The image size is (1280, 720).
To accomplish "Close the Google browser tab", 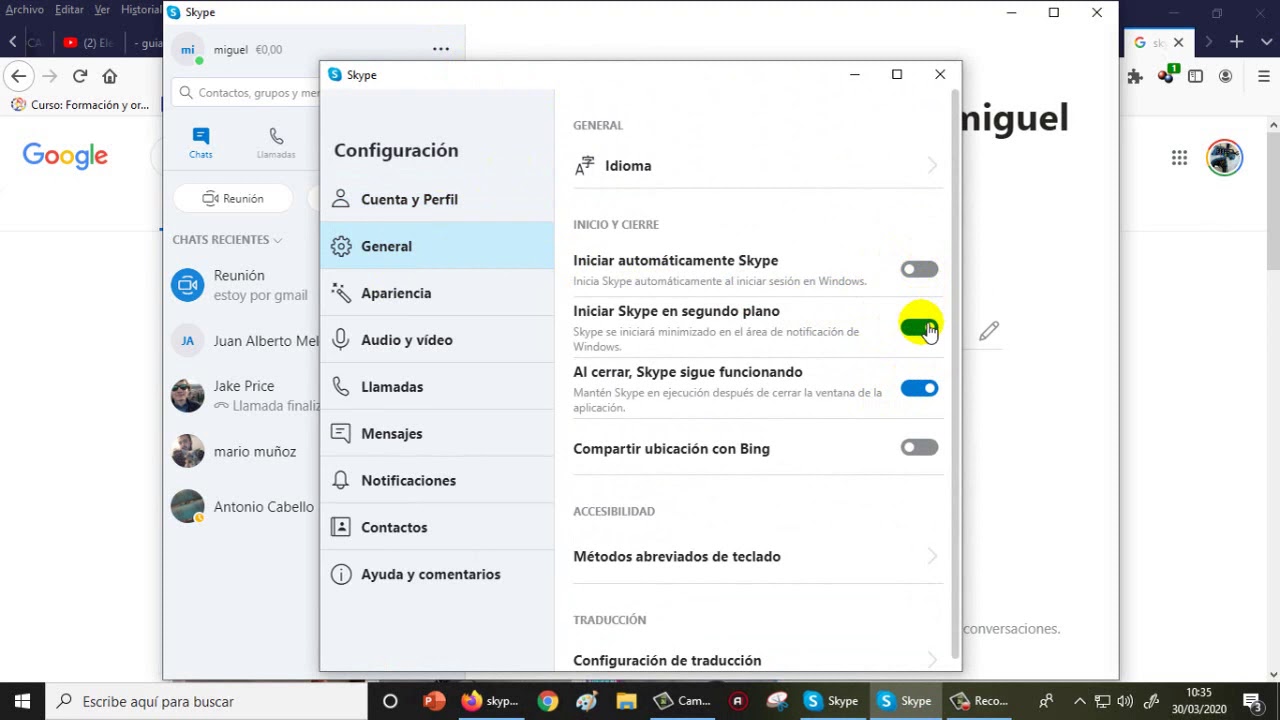I will coord(1178,43).
